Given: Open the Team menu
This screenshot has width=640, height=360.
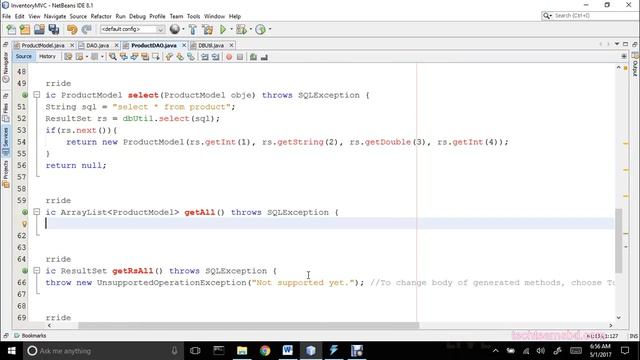Looking at the screenshot, I should coord(176,16).
